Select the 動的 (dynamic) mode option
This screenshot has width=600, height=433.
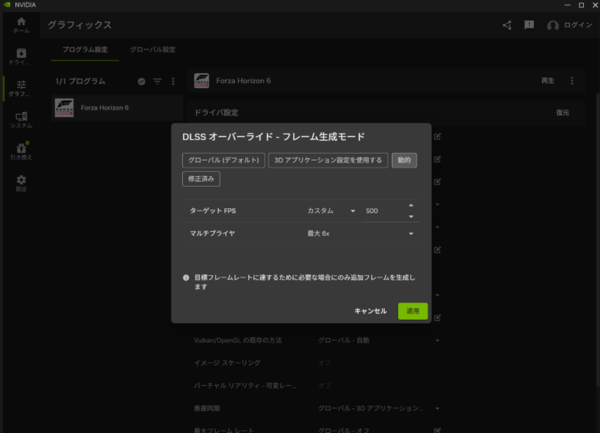[x=404, y=160]
